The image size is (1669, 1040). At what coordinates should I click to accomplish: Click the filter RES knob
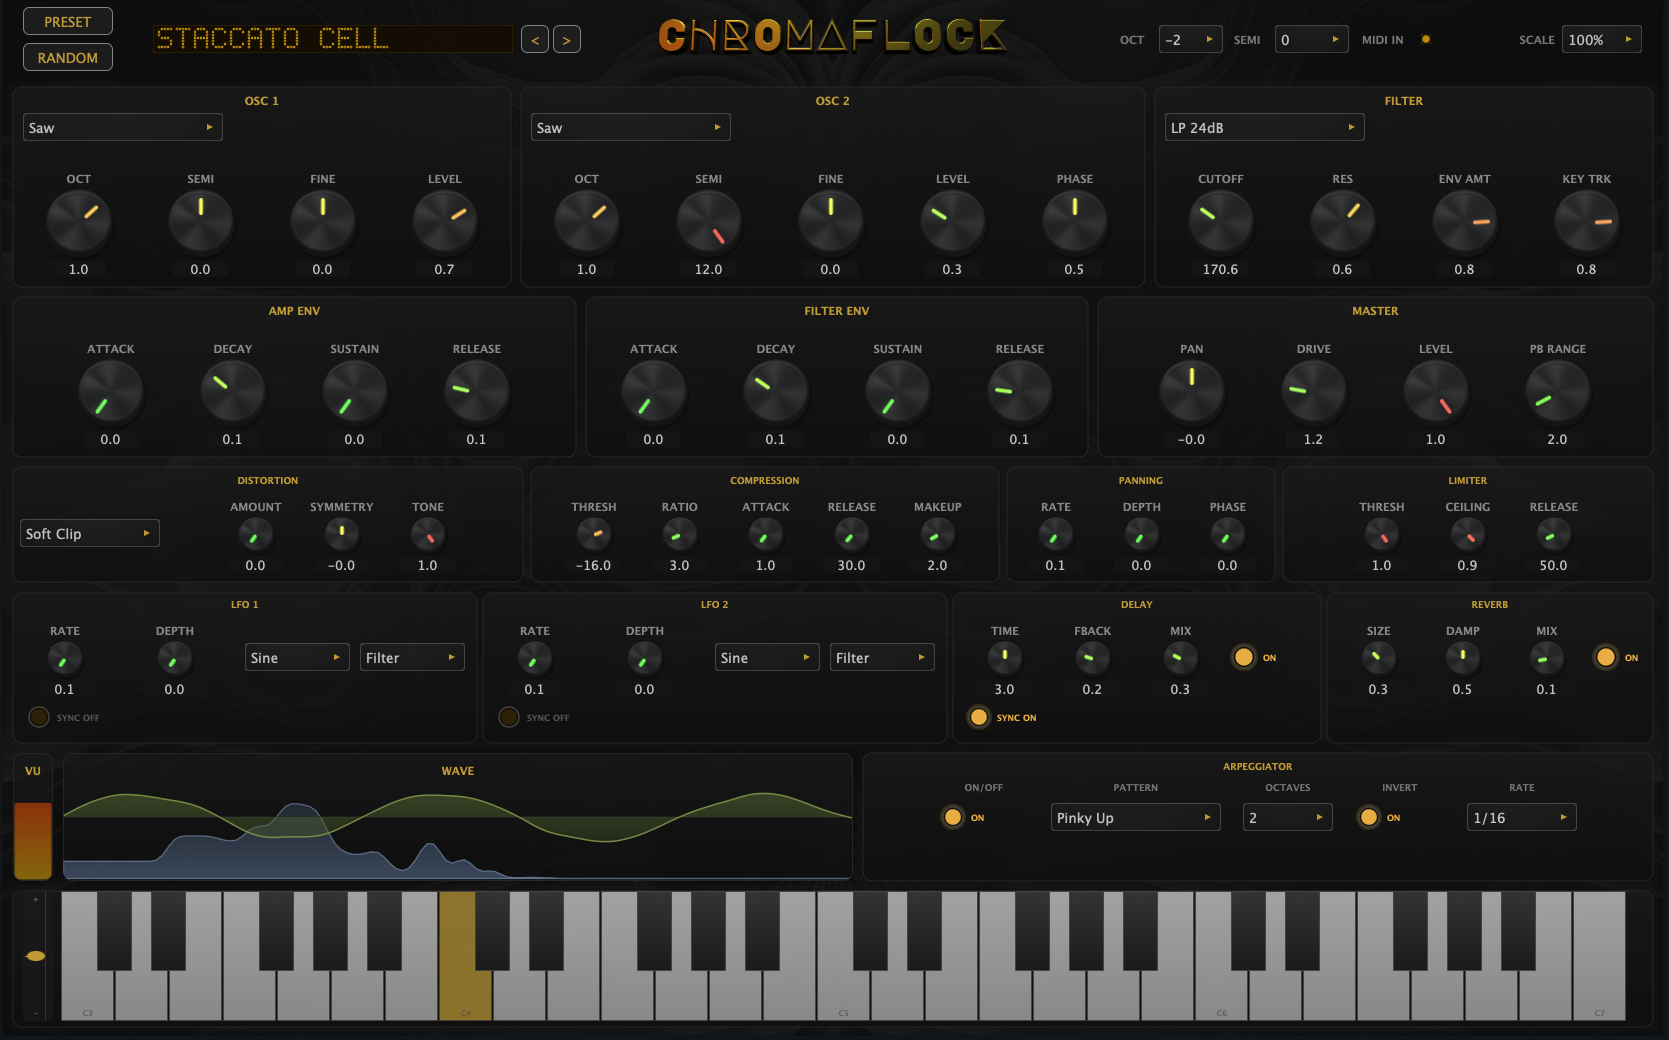1343,221
